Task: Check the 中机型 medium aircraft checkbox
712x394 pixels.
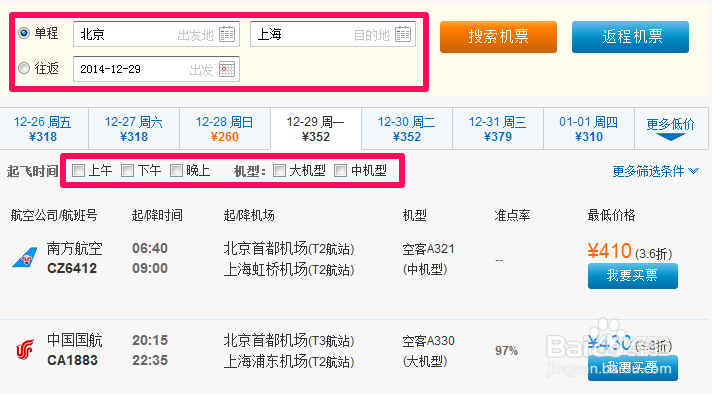Action: tap(341, 171)
